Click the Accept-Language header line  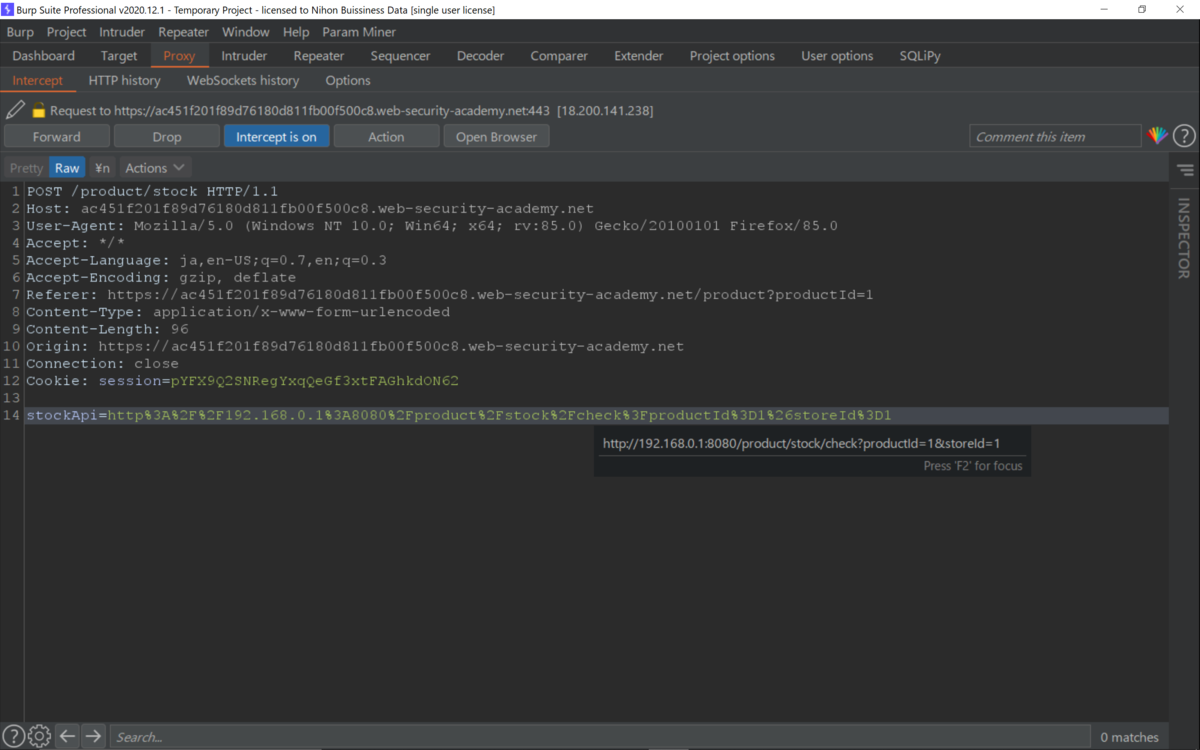pos(206,260)
